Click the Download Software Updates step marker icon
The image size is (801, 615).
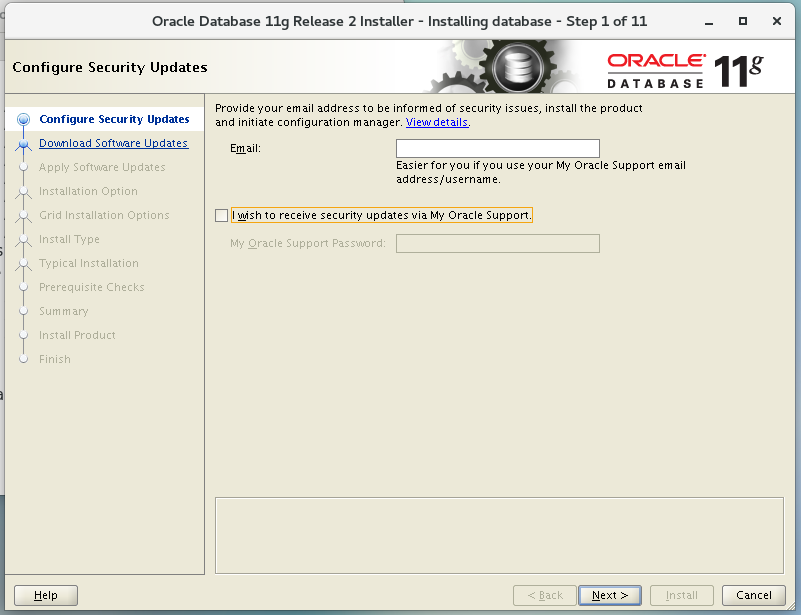(23, 145)
